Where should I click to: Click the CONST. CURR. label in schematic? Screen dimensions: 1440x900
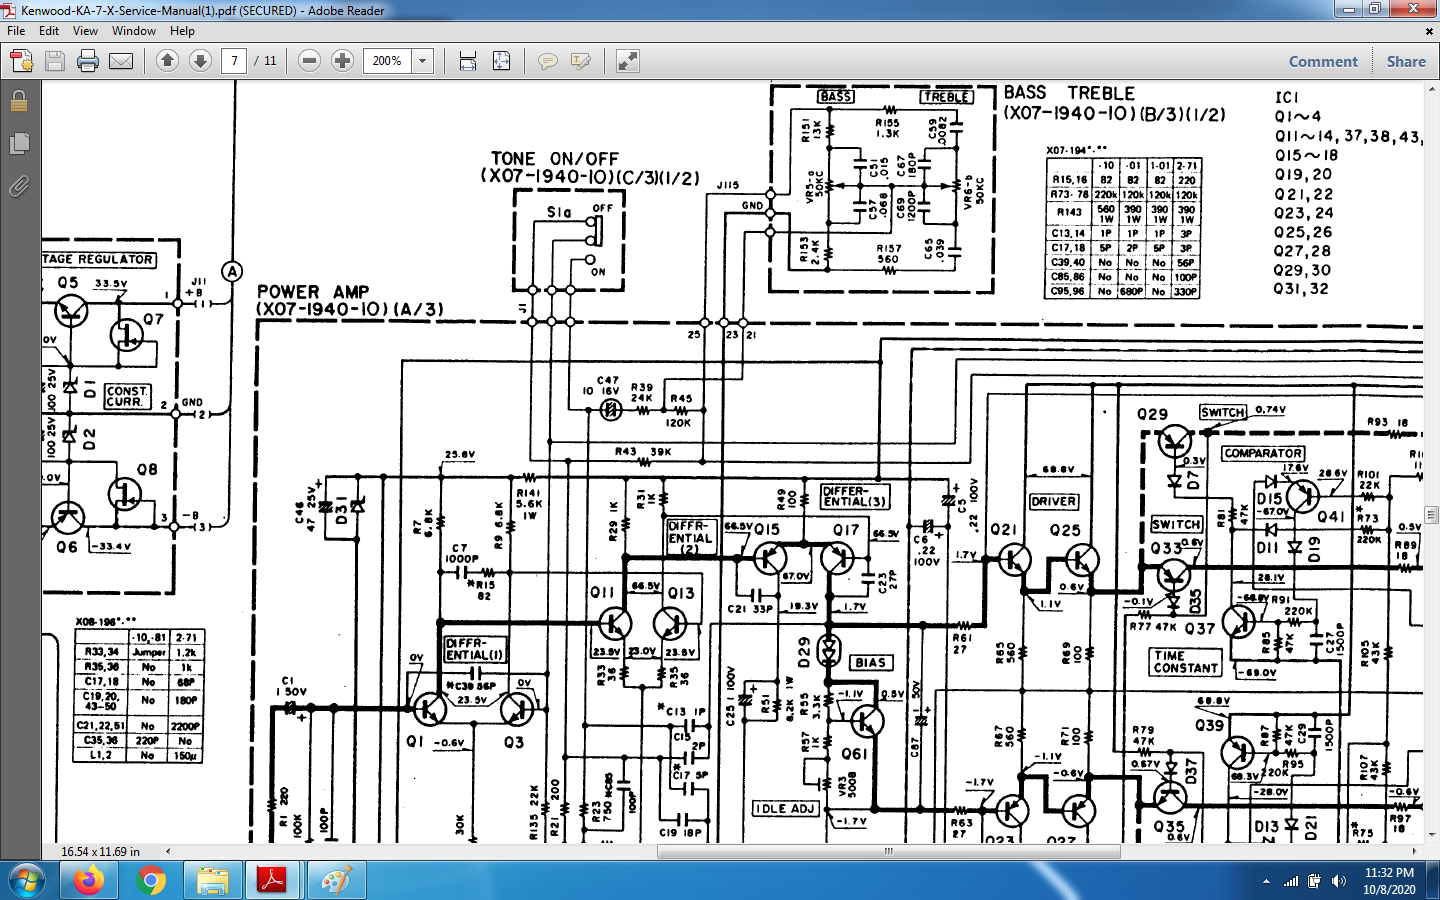pyautogui.click(x=127, y=396)
